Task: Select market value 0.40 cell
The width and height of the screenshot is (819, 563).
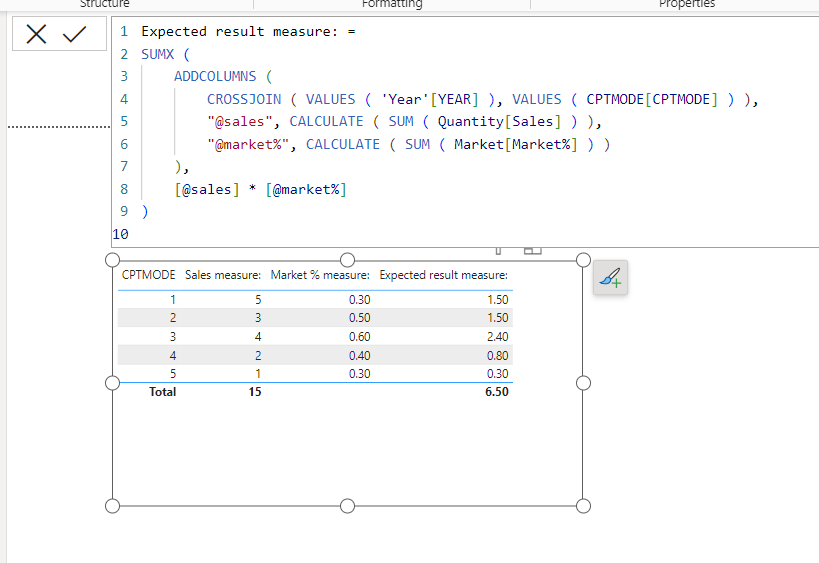Action: (359, 356)
